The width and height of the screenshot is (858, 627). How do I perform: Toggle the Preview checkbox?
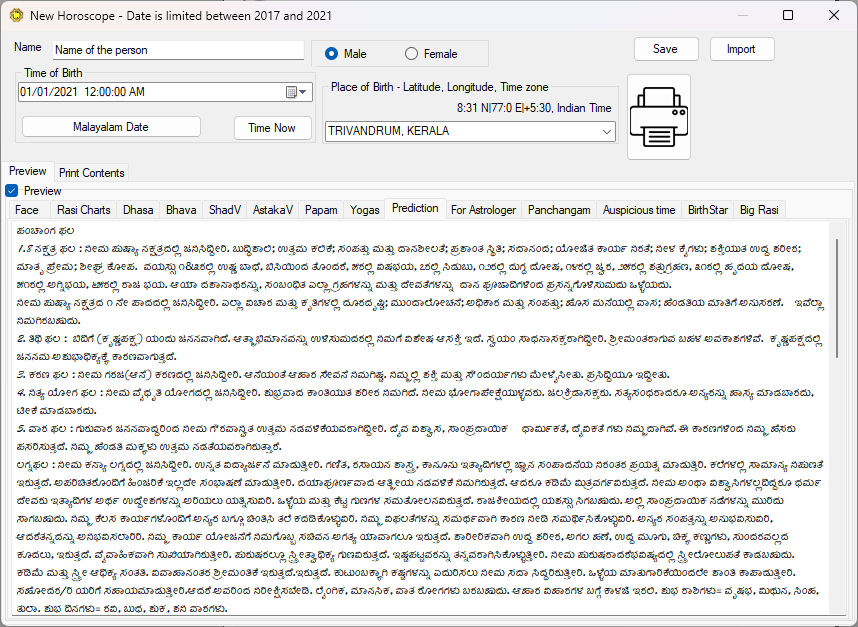(11, 191)
